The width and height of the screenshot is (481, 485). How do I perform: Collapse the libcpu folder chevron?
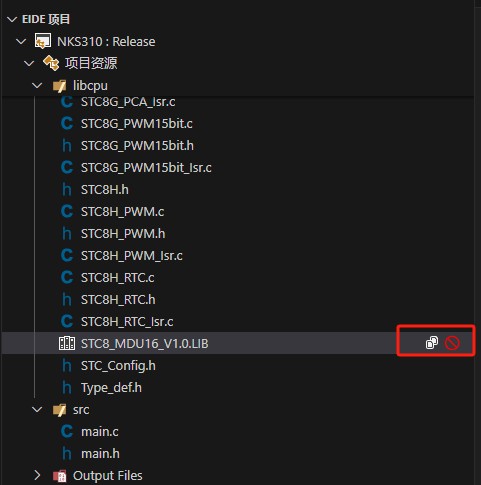pyautogui.click(x=37, y=86)
